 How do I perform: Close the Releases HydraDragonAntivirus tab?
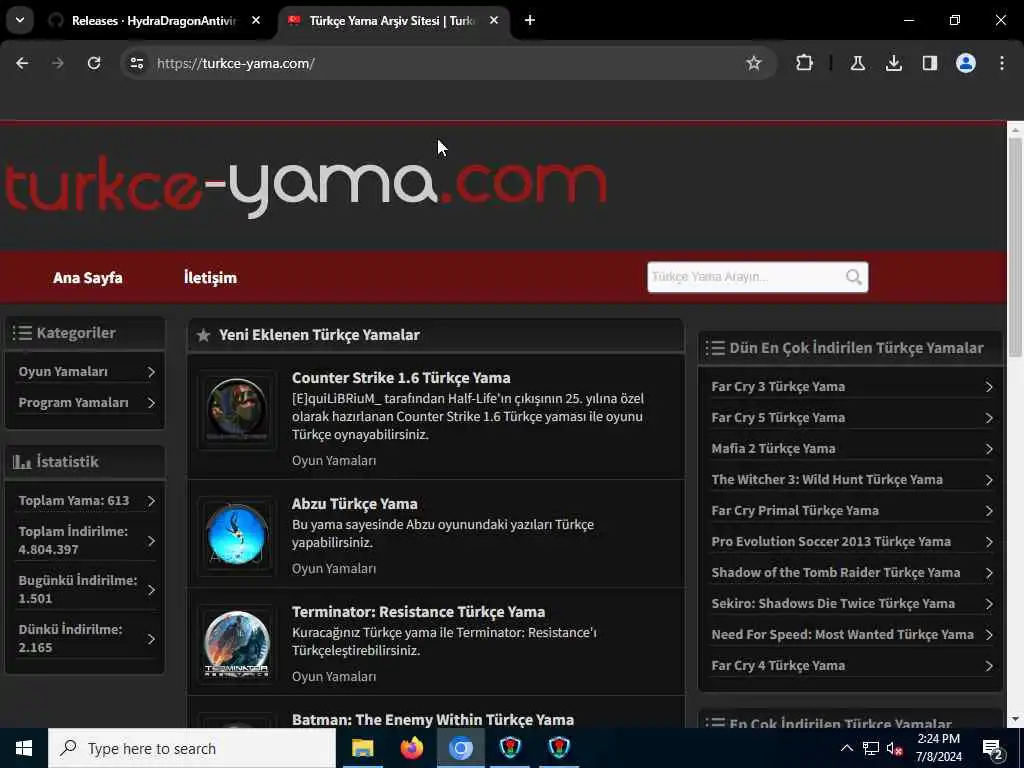(x=256, y=21)
